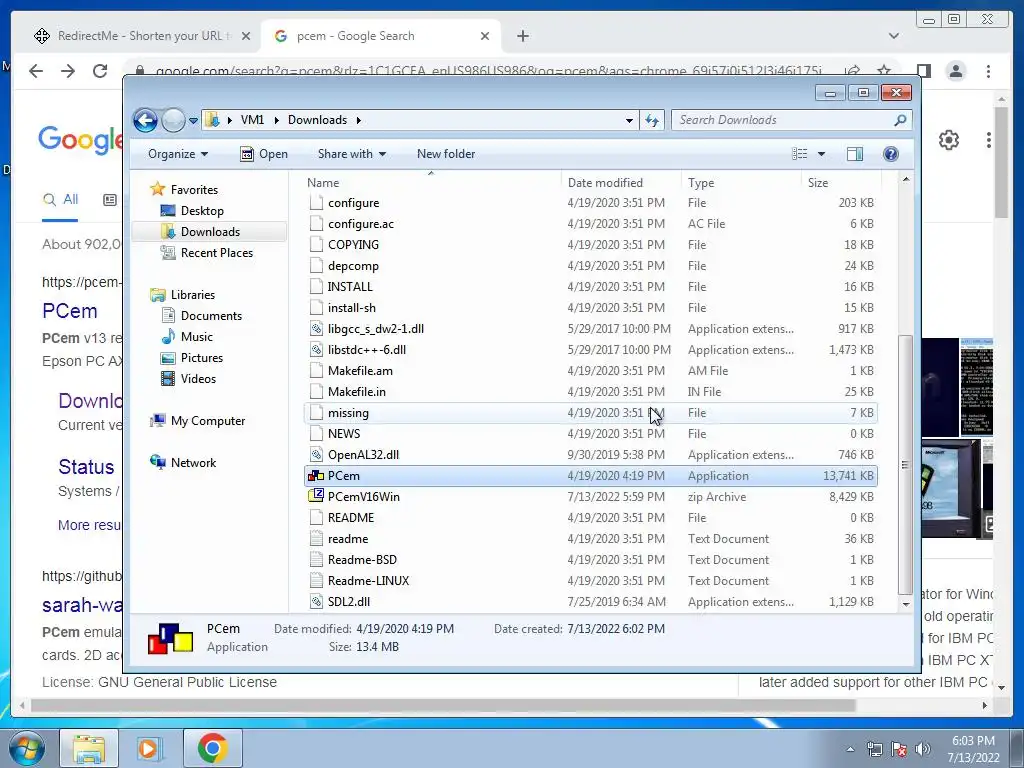Click the file list vertical scrollbar thumb

pyautogui.click(x=904, y=465)
